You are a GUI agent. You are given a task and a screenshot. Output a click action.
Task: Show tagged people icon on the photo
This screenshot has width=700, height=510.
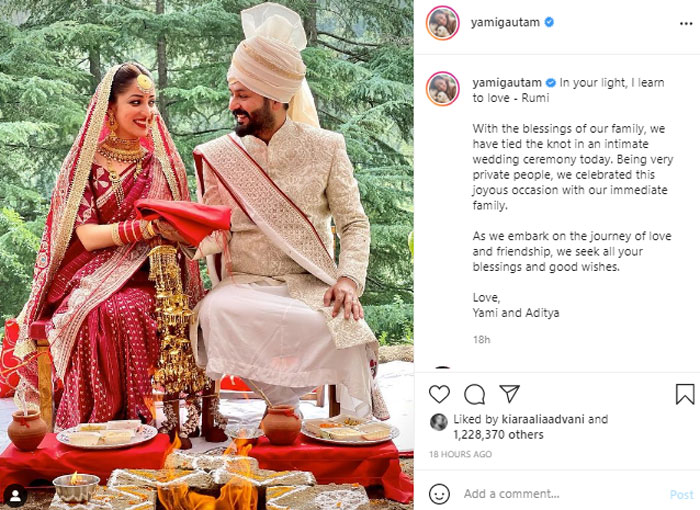pos(16,495)
